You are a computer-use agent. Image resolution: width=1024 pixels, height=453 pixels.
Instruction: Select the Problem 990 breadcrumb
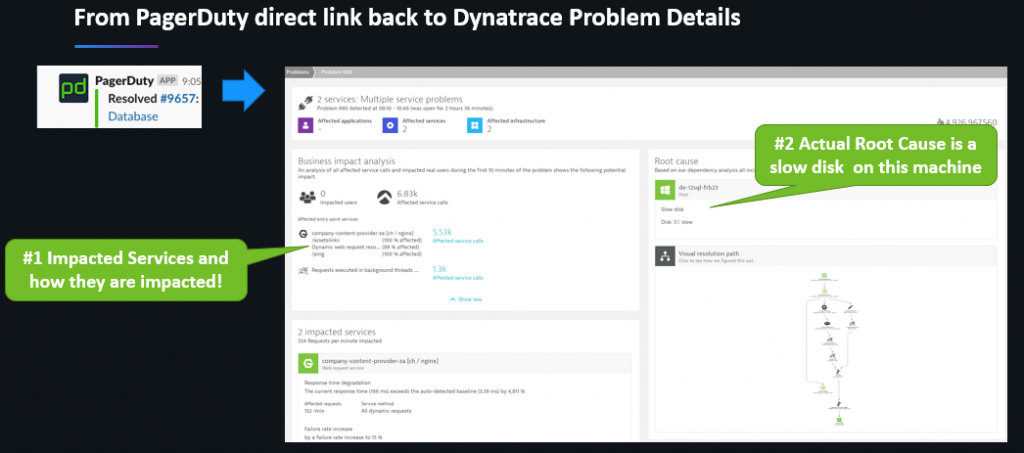coord(334,72)
